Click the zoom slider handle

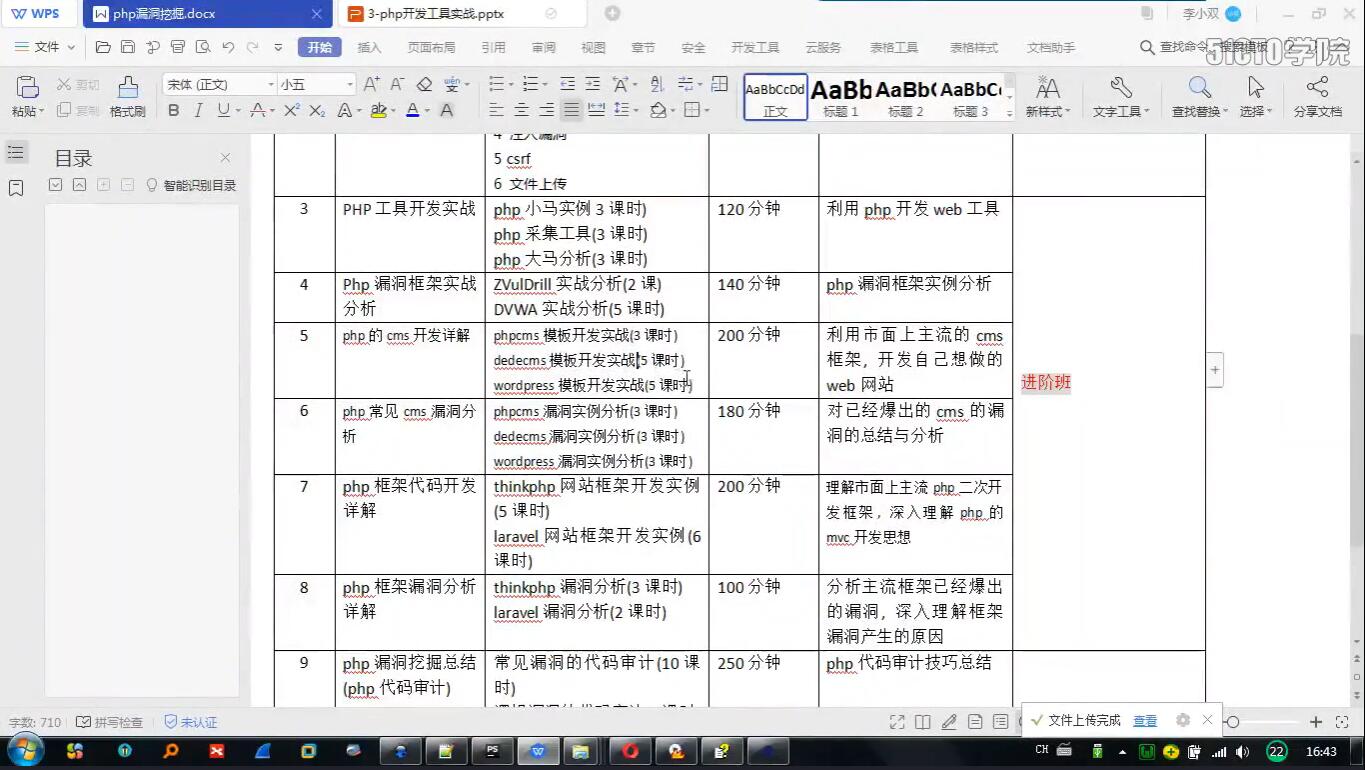(1233, 721)
